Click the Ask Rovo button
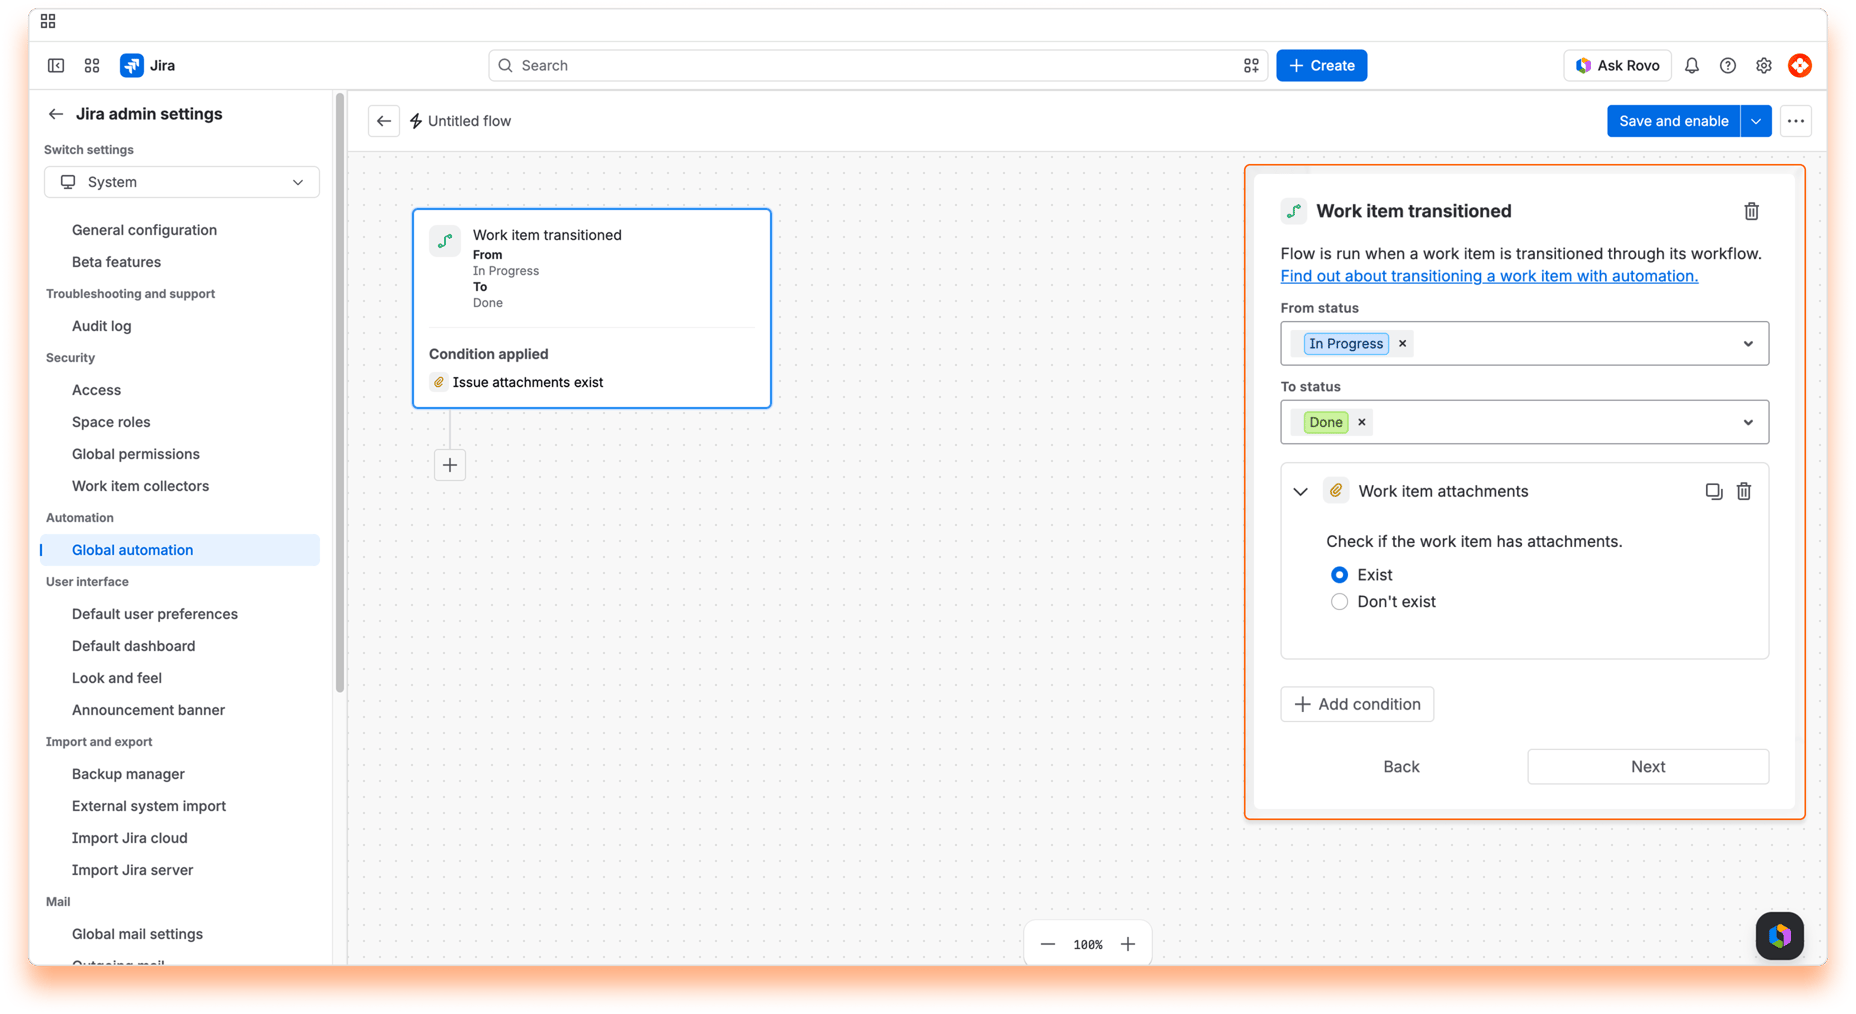 tap(1617, 65)
